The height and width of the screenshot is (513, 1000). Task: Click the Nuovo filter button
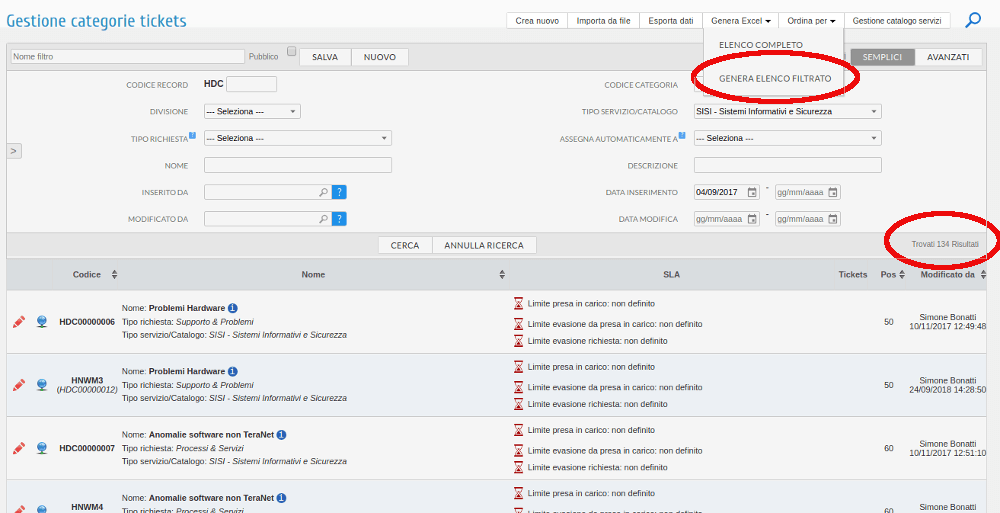(x=380, y=57)
